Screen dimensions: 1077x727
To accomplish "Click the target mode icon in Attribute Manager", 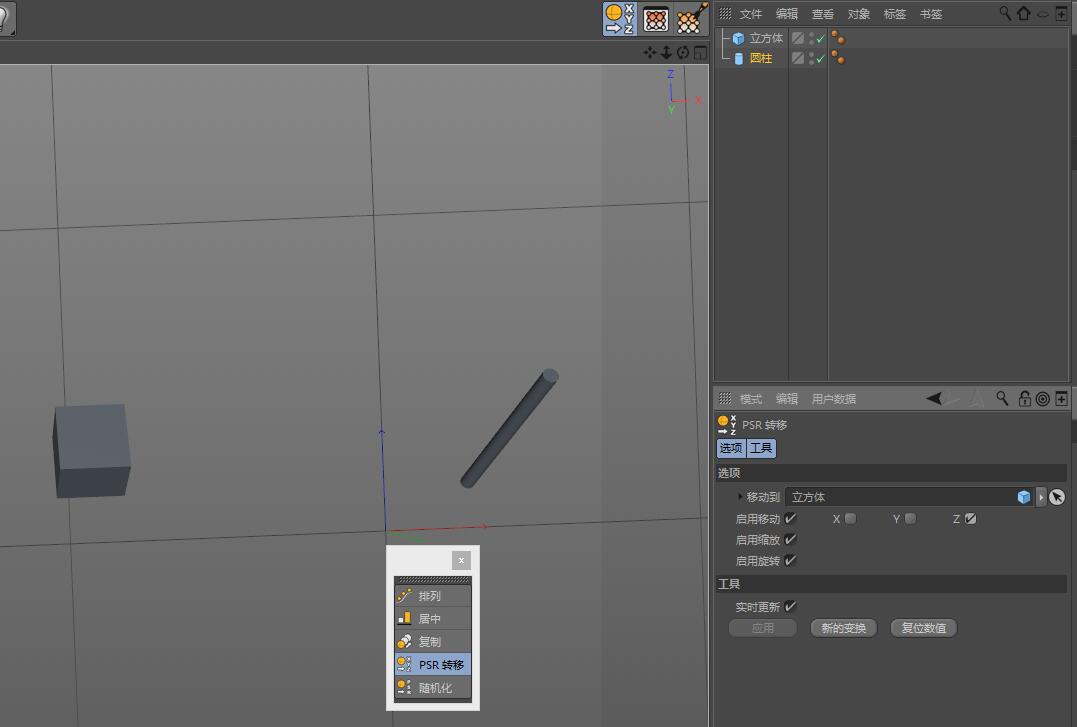I will click(x=1043, y=399).
